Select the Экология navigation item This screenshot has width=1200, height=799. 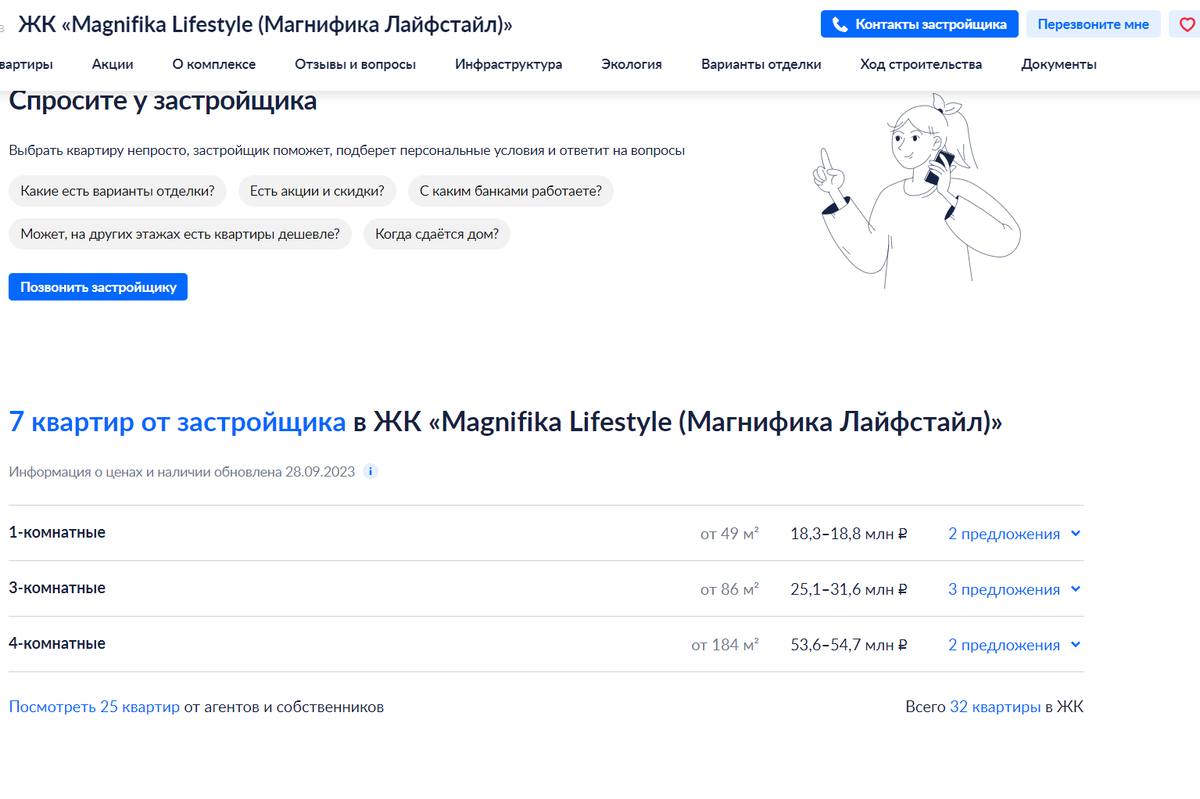click(x=631, y=63)
